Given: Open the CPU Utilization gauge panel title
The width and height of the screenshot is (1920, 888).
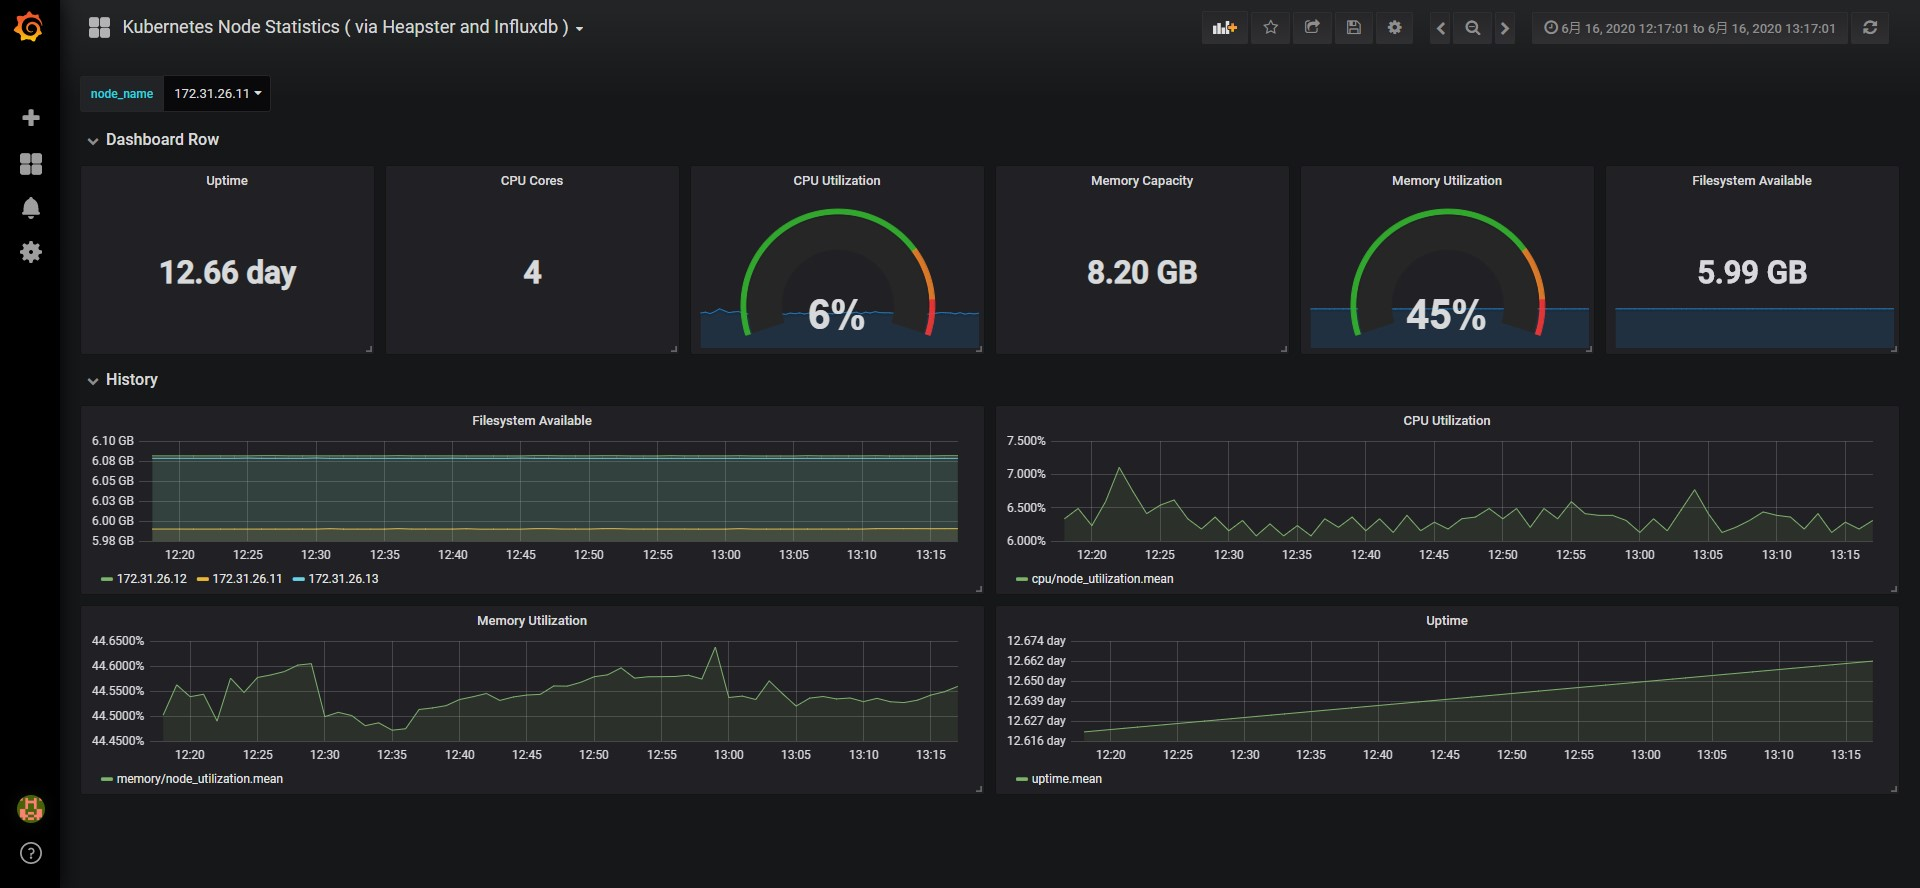Looking at the screenshot, I should pyautogui.click(x=837, y=181).
